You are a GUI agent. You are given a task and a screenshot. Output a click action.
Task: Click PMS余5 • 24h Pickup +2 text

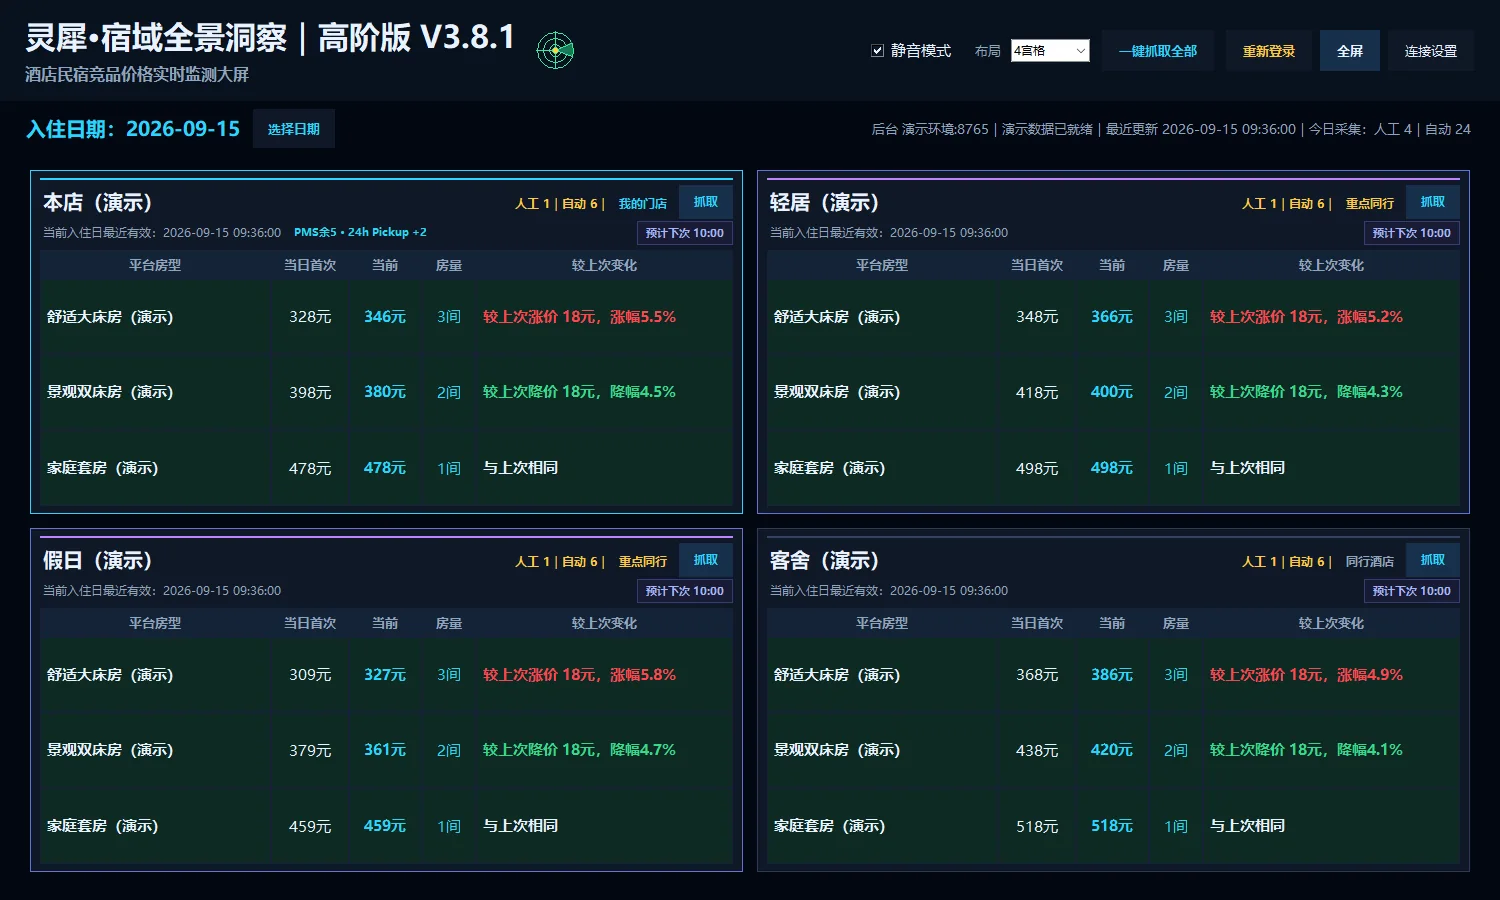coord(360,232)
